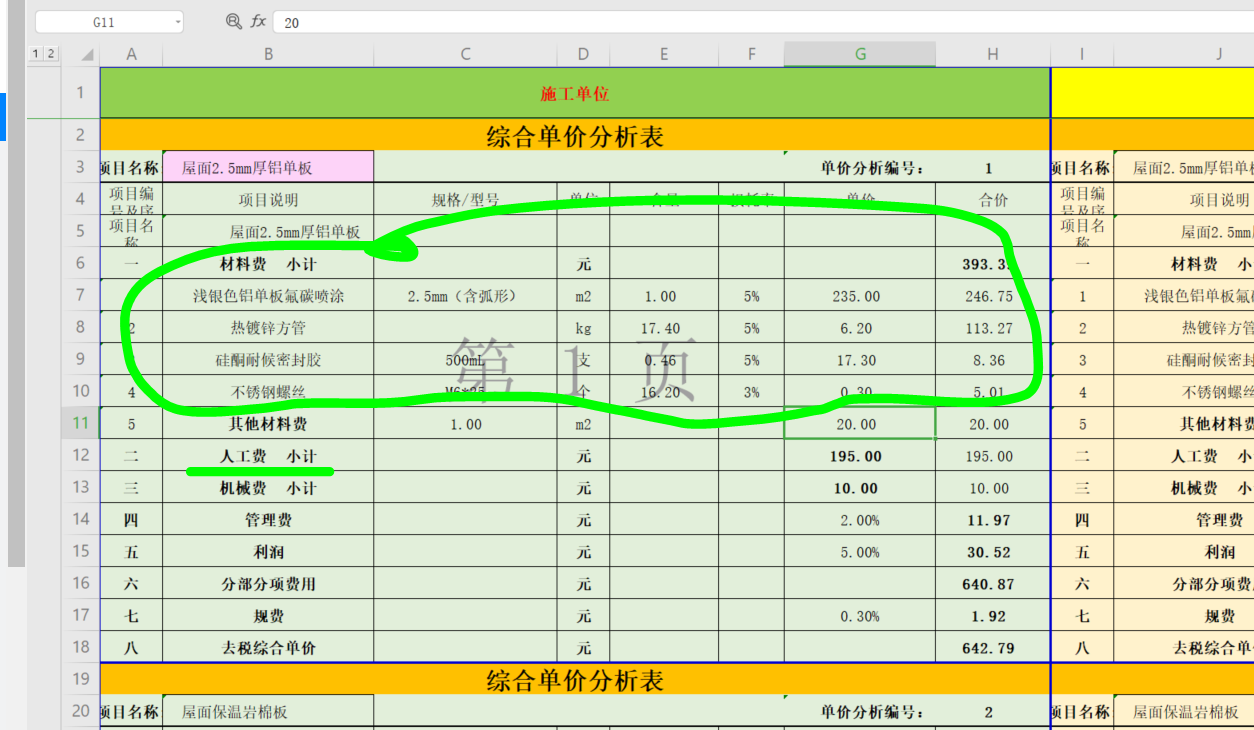The height and width of the screenshot is (730, 1254).
Task: Click 去税综合单价 in column B
Action: tap(268, 648)
